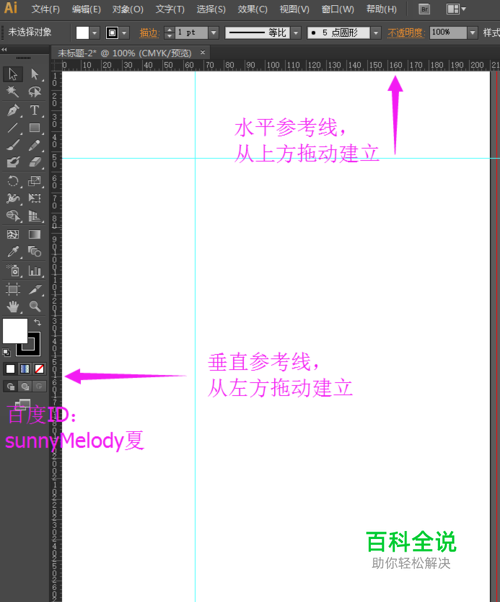Open the fill color dropdown
Screen dimensions: 500x602
94,33
